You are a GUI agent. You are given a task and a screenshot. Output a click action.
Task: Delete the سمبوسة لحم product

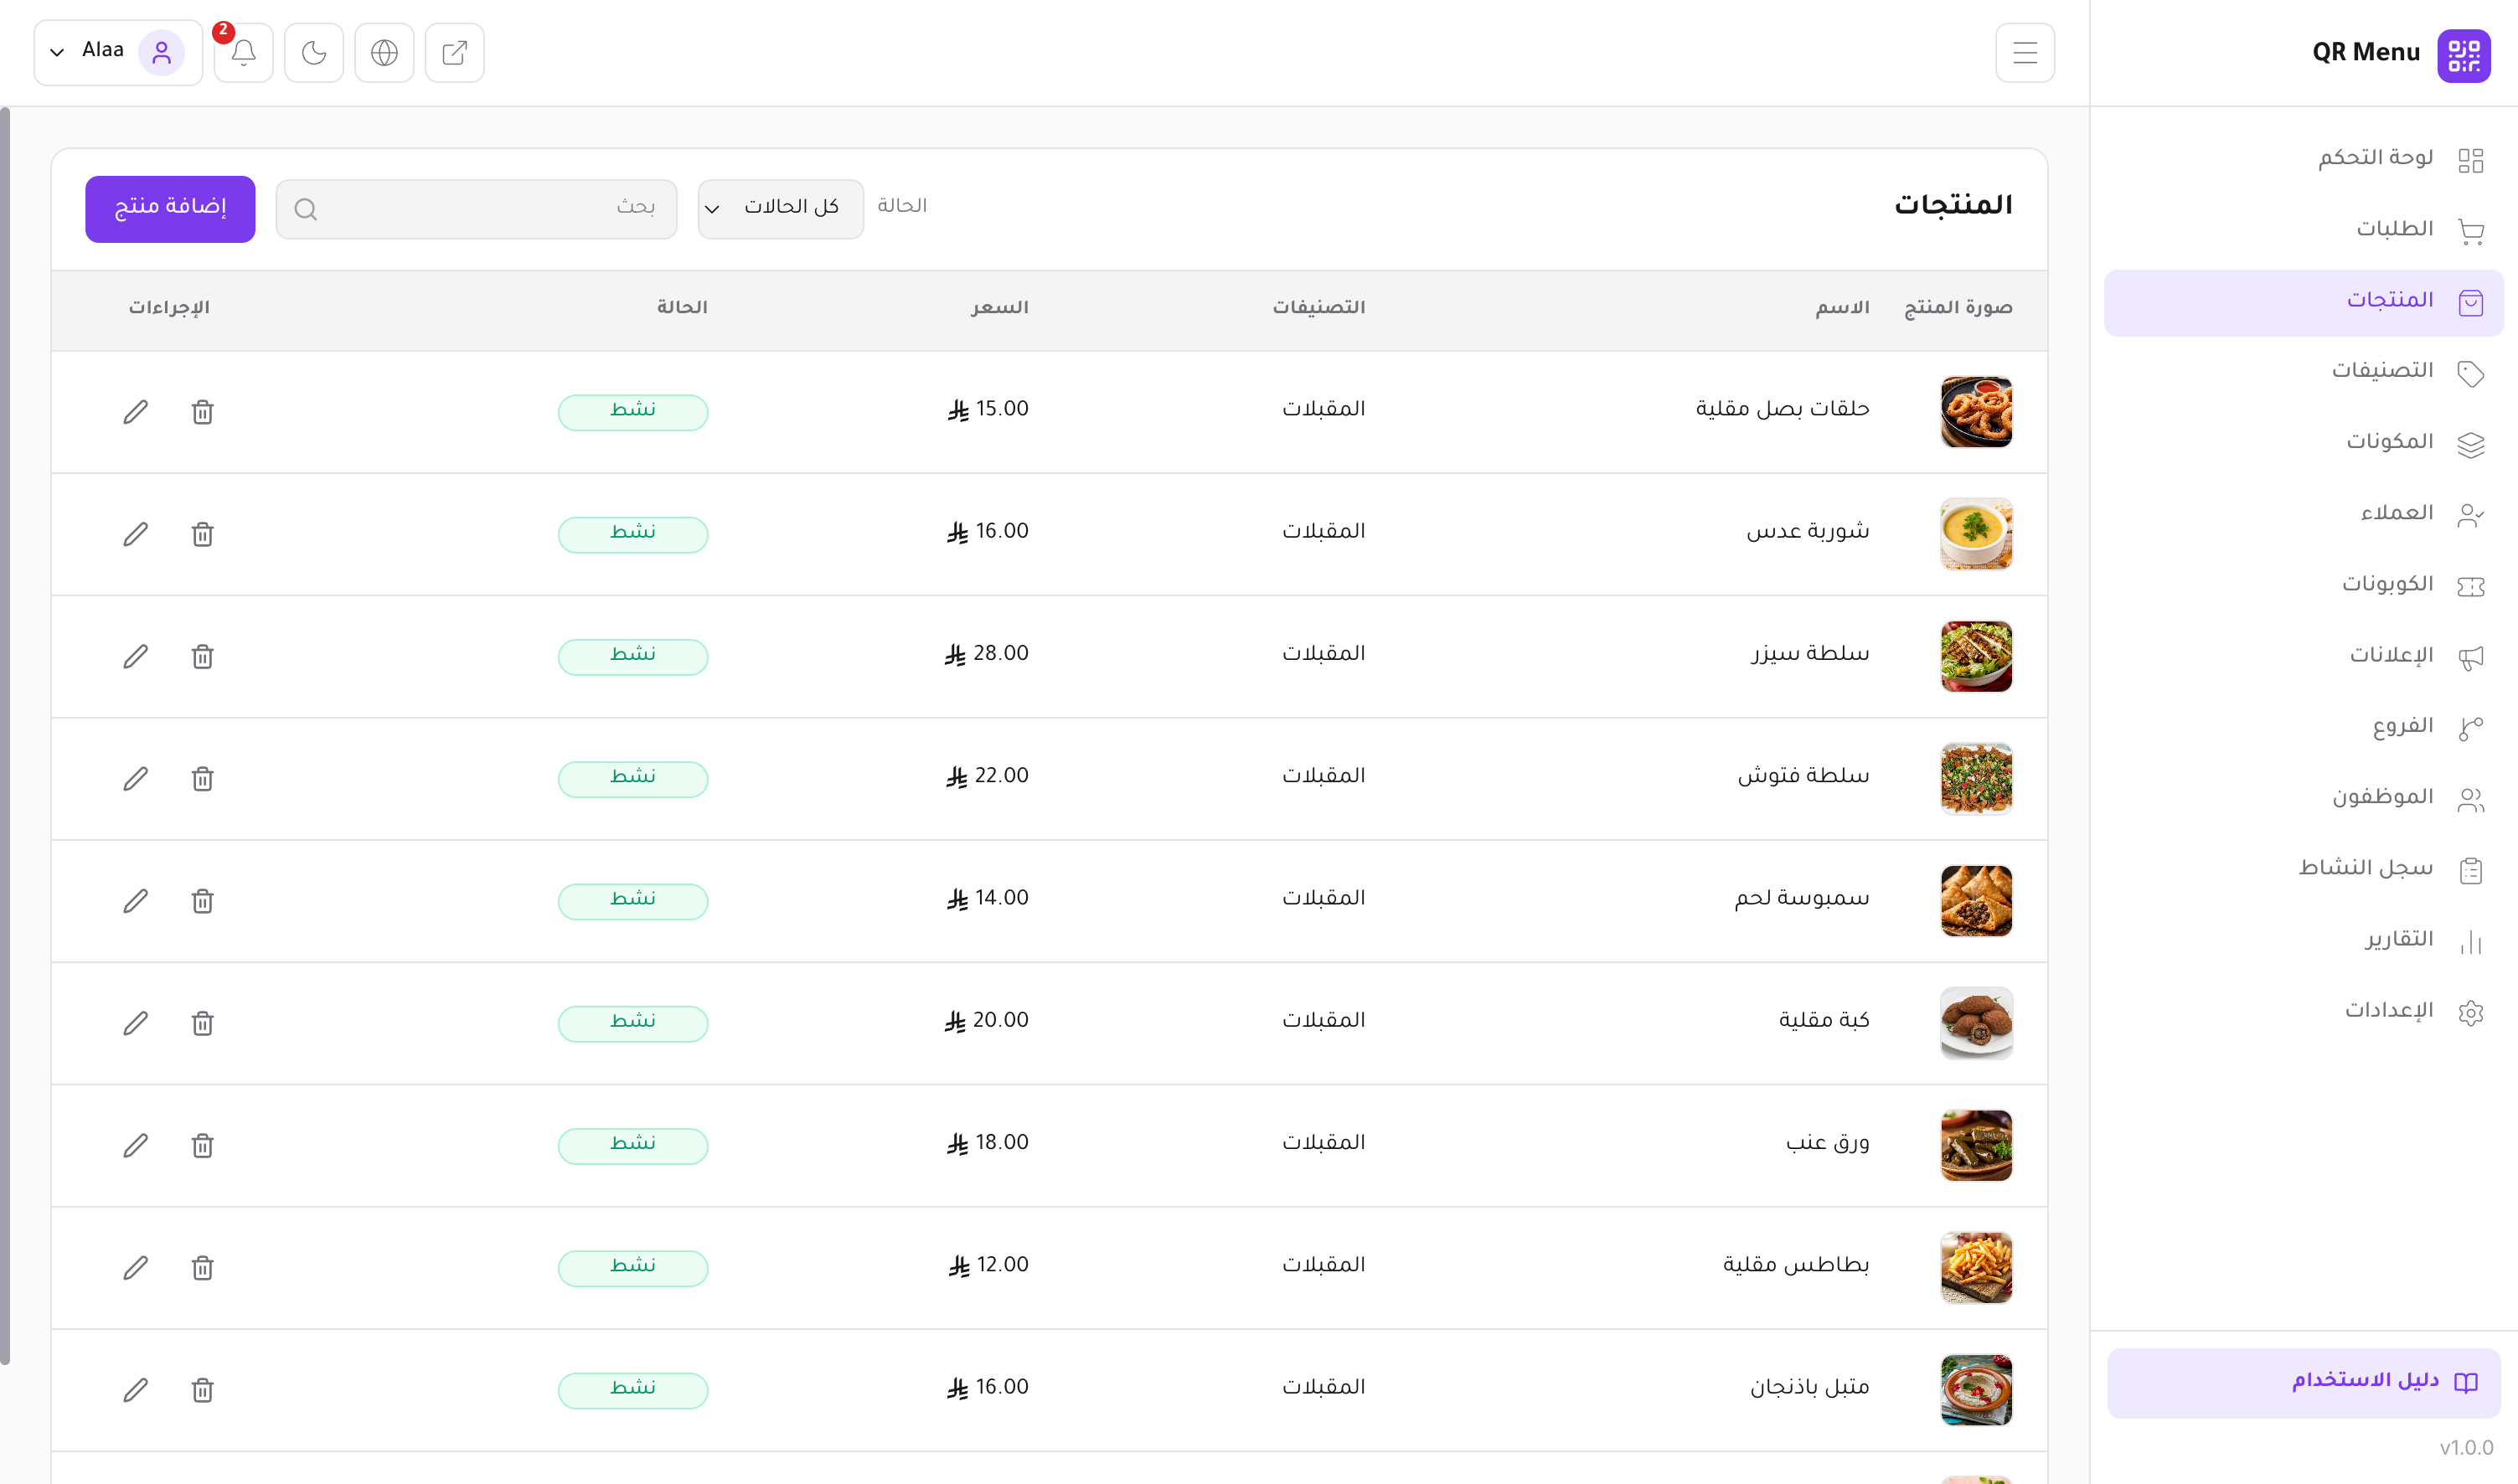click(x=203, y=901)
